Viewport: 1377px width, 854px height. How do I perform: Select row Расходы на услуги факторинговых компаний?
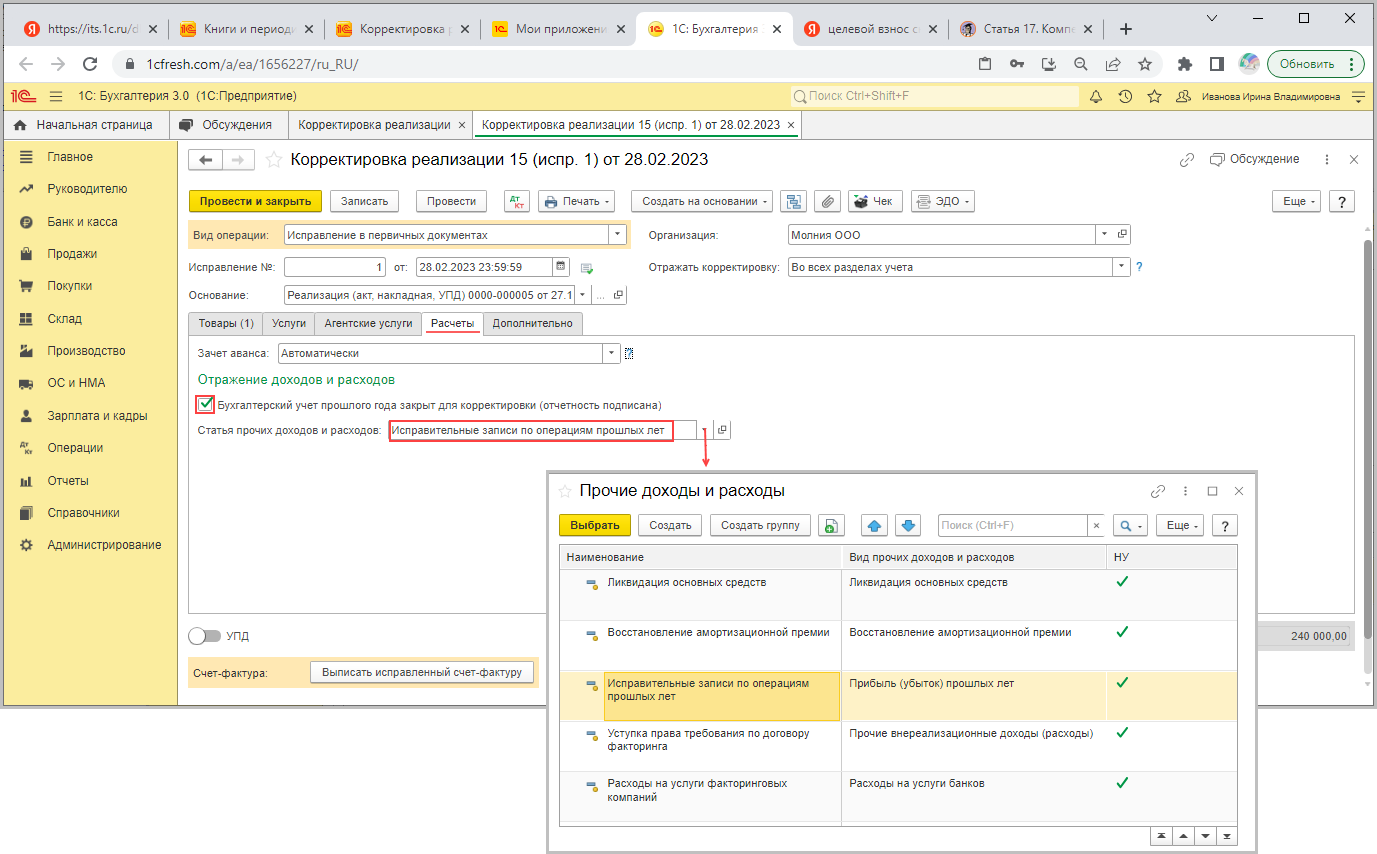899,796
